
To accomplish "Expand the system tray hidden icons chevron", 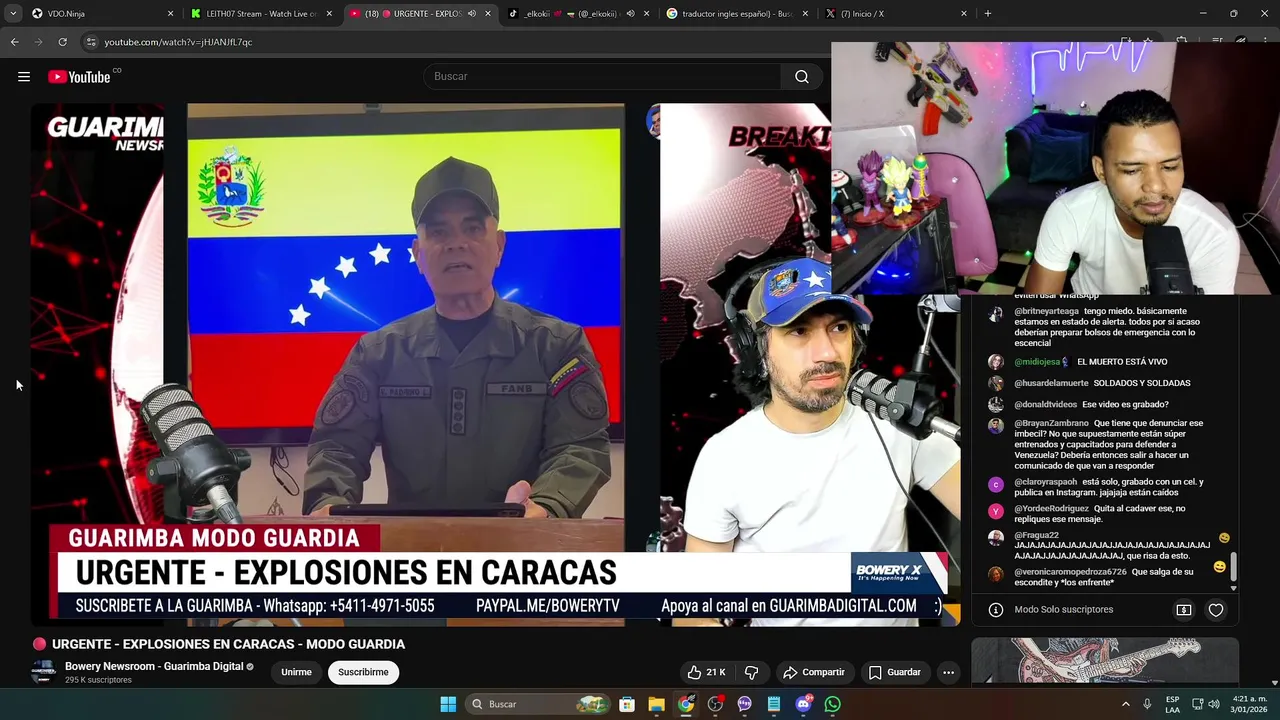I will click(1125, 704).
